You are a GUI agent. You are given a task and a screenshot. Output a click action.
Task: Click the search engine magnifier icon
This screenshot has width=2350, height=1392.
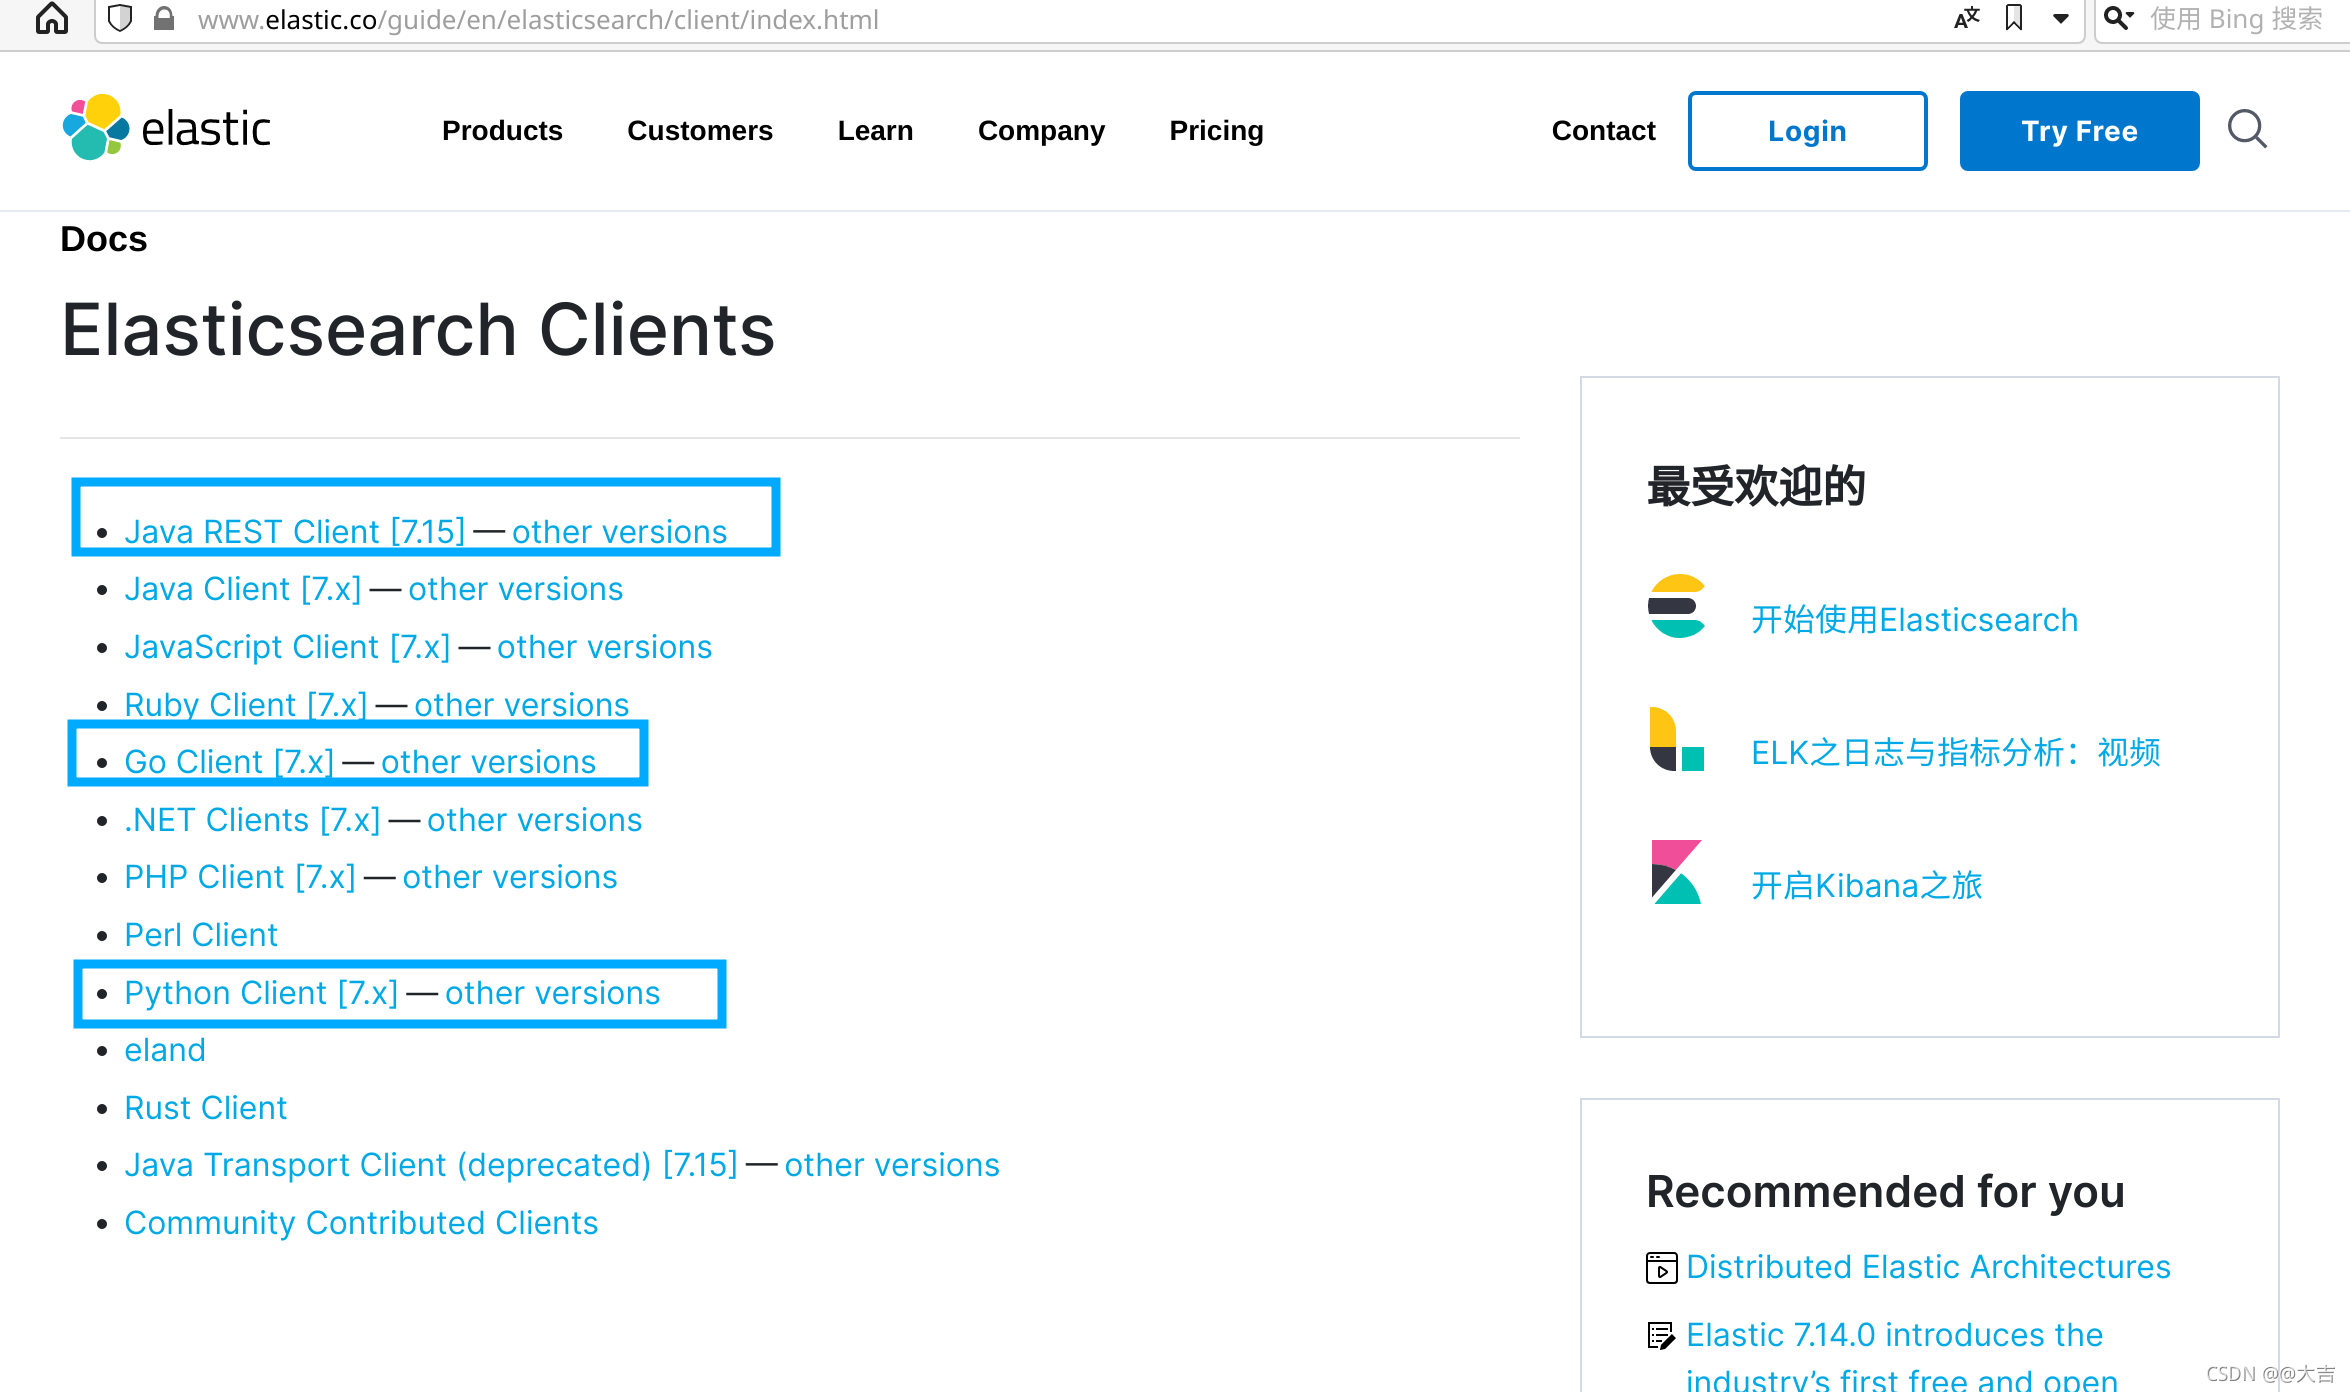[2119, 18]
